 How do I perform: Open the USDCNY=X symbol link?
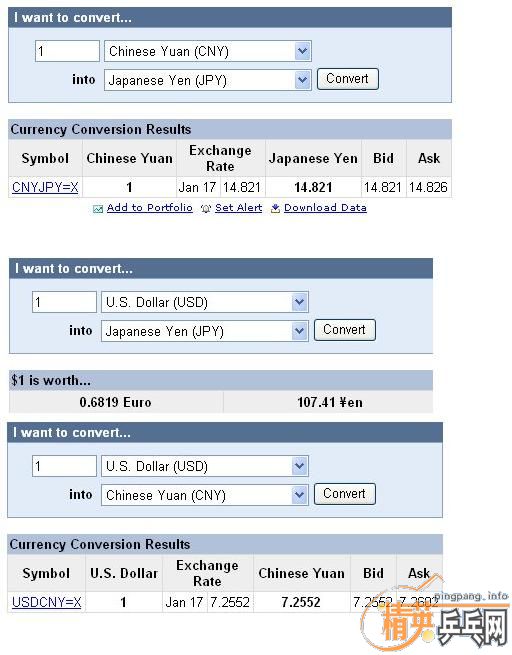[46, 602]
